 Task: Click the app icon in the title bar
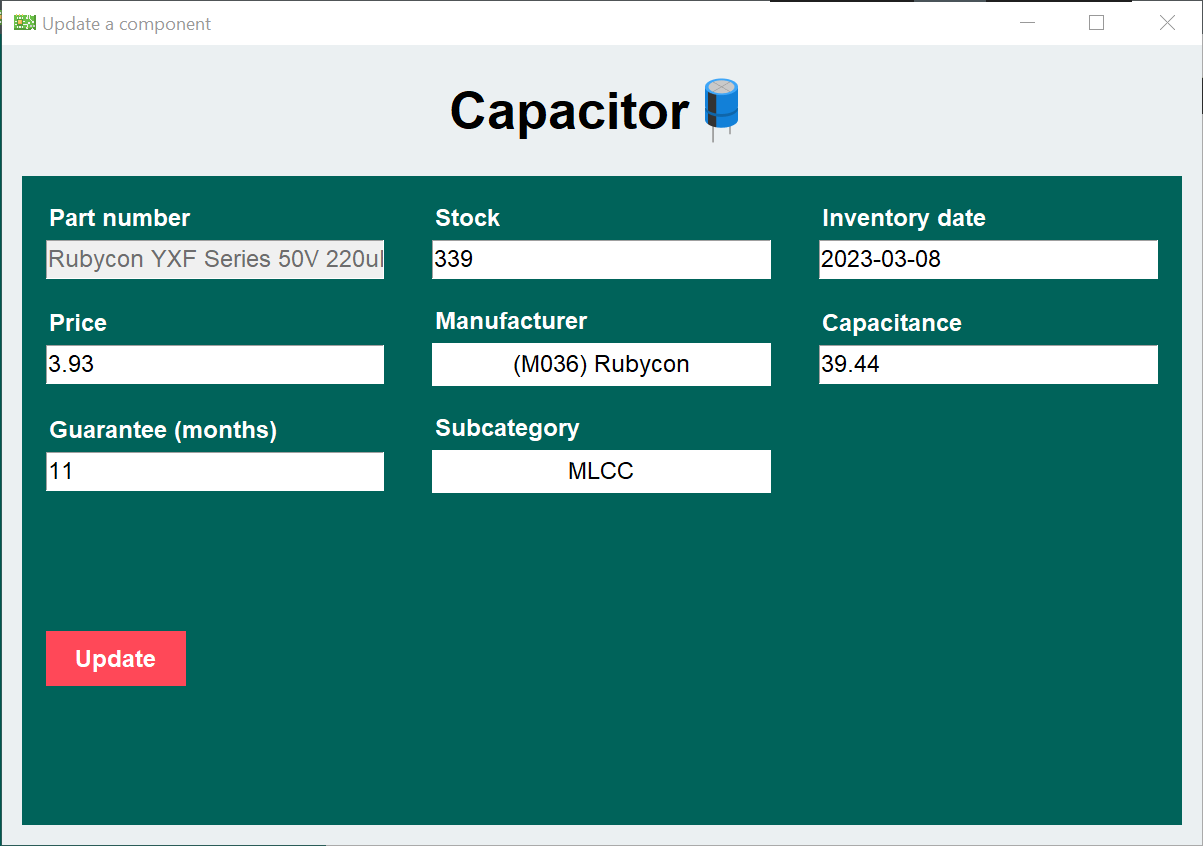tap(24, 23)
